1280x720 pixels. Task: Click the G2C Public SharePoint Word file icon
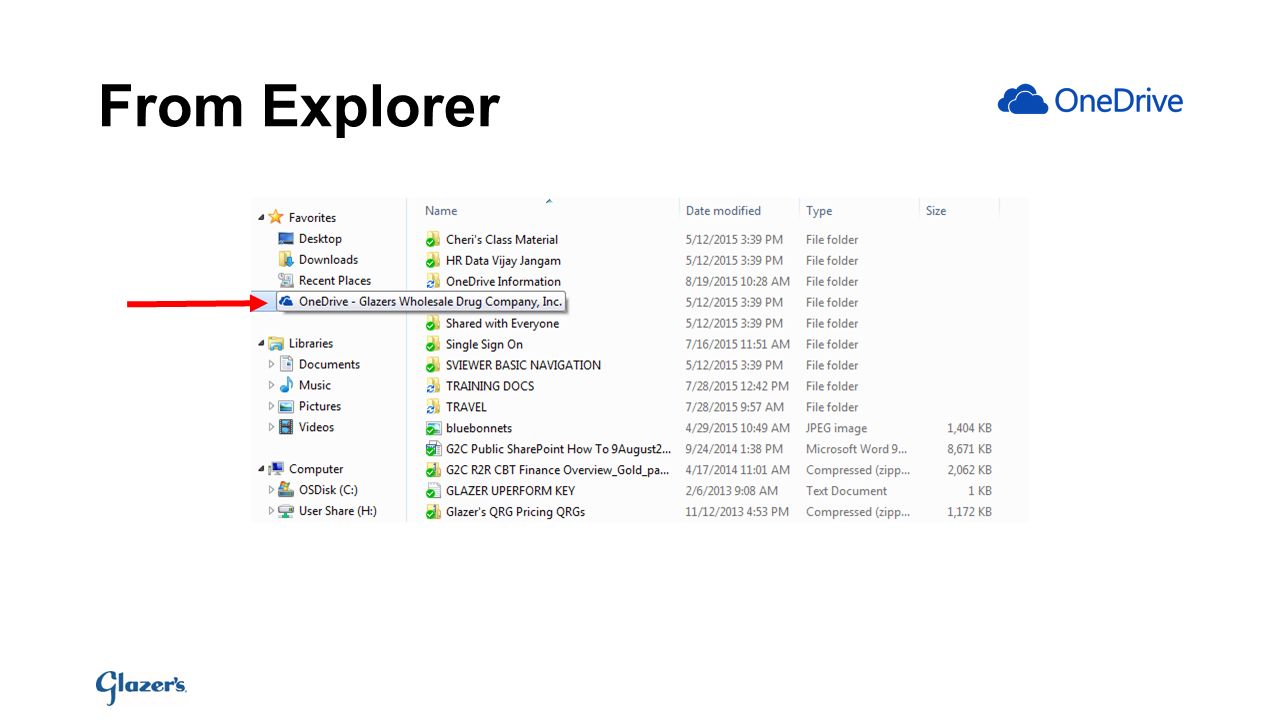[433, 449]
